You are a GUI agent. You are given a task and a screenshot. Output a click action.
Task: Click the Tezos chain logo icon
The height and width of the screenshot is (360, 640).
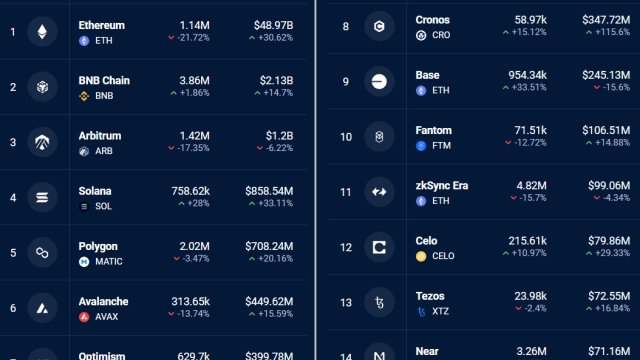click(x=379, y=302)
